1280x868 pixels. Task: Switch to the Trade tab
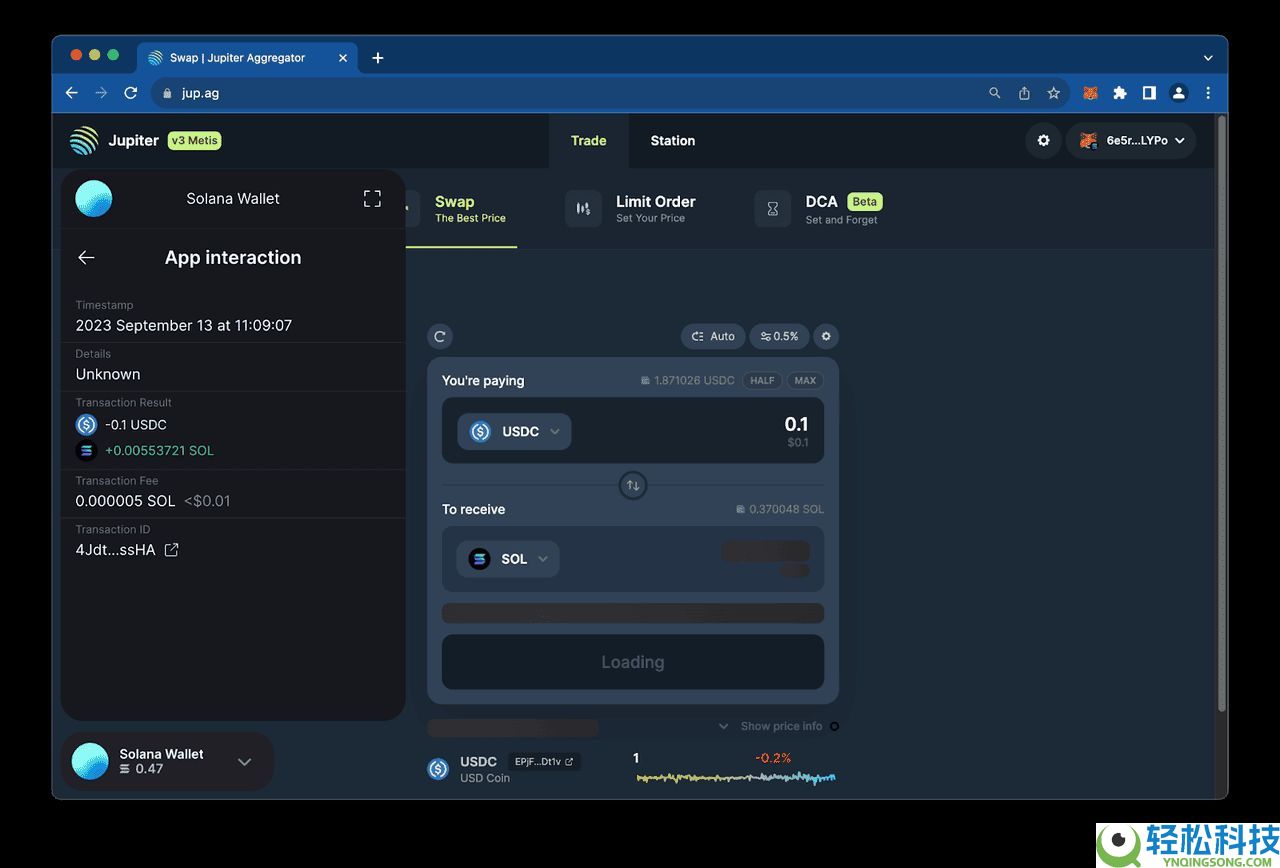(588, 141)
